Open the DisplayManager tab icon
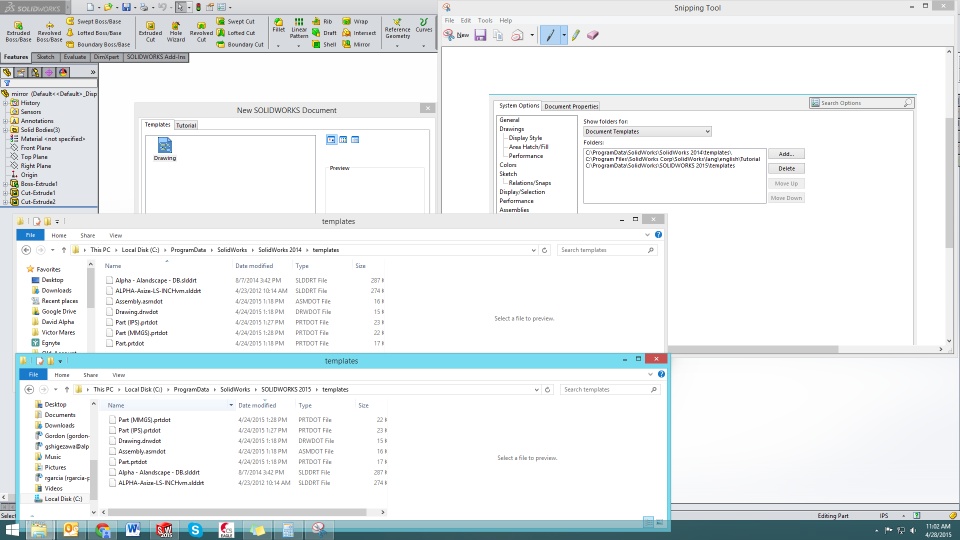This screenshot has height=540, width=960. click(x=62, y=72)
